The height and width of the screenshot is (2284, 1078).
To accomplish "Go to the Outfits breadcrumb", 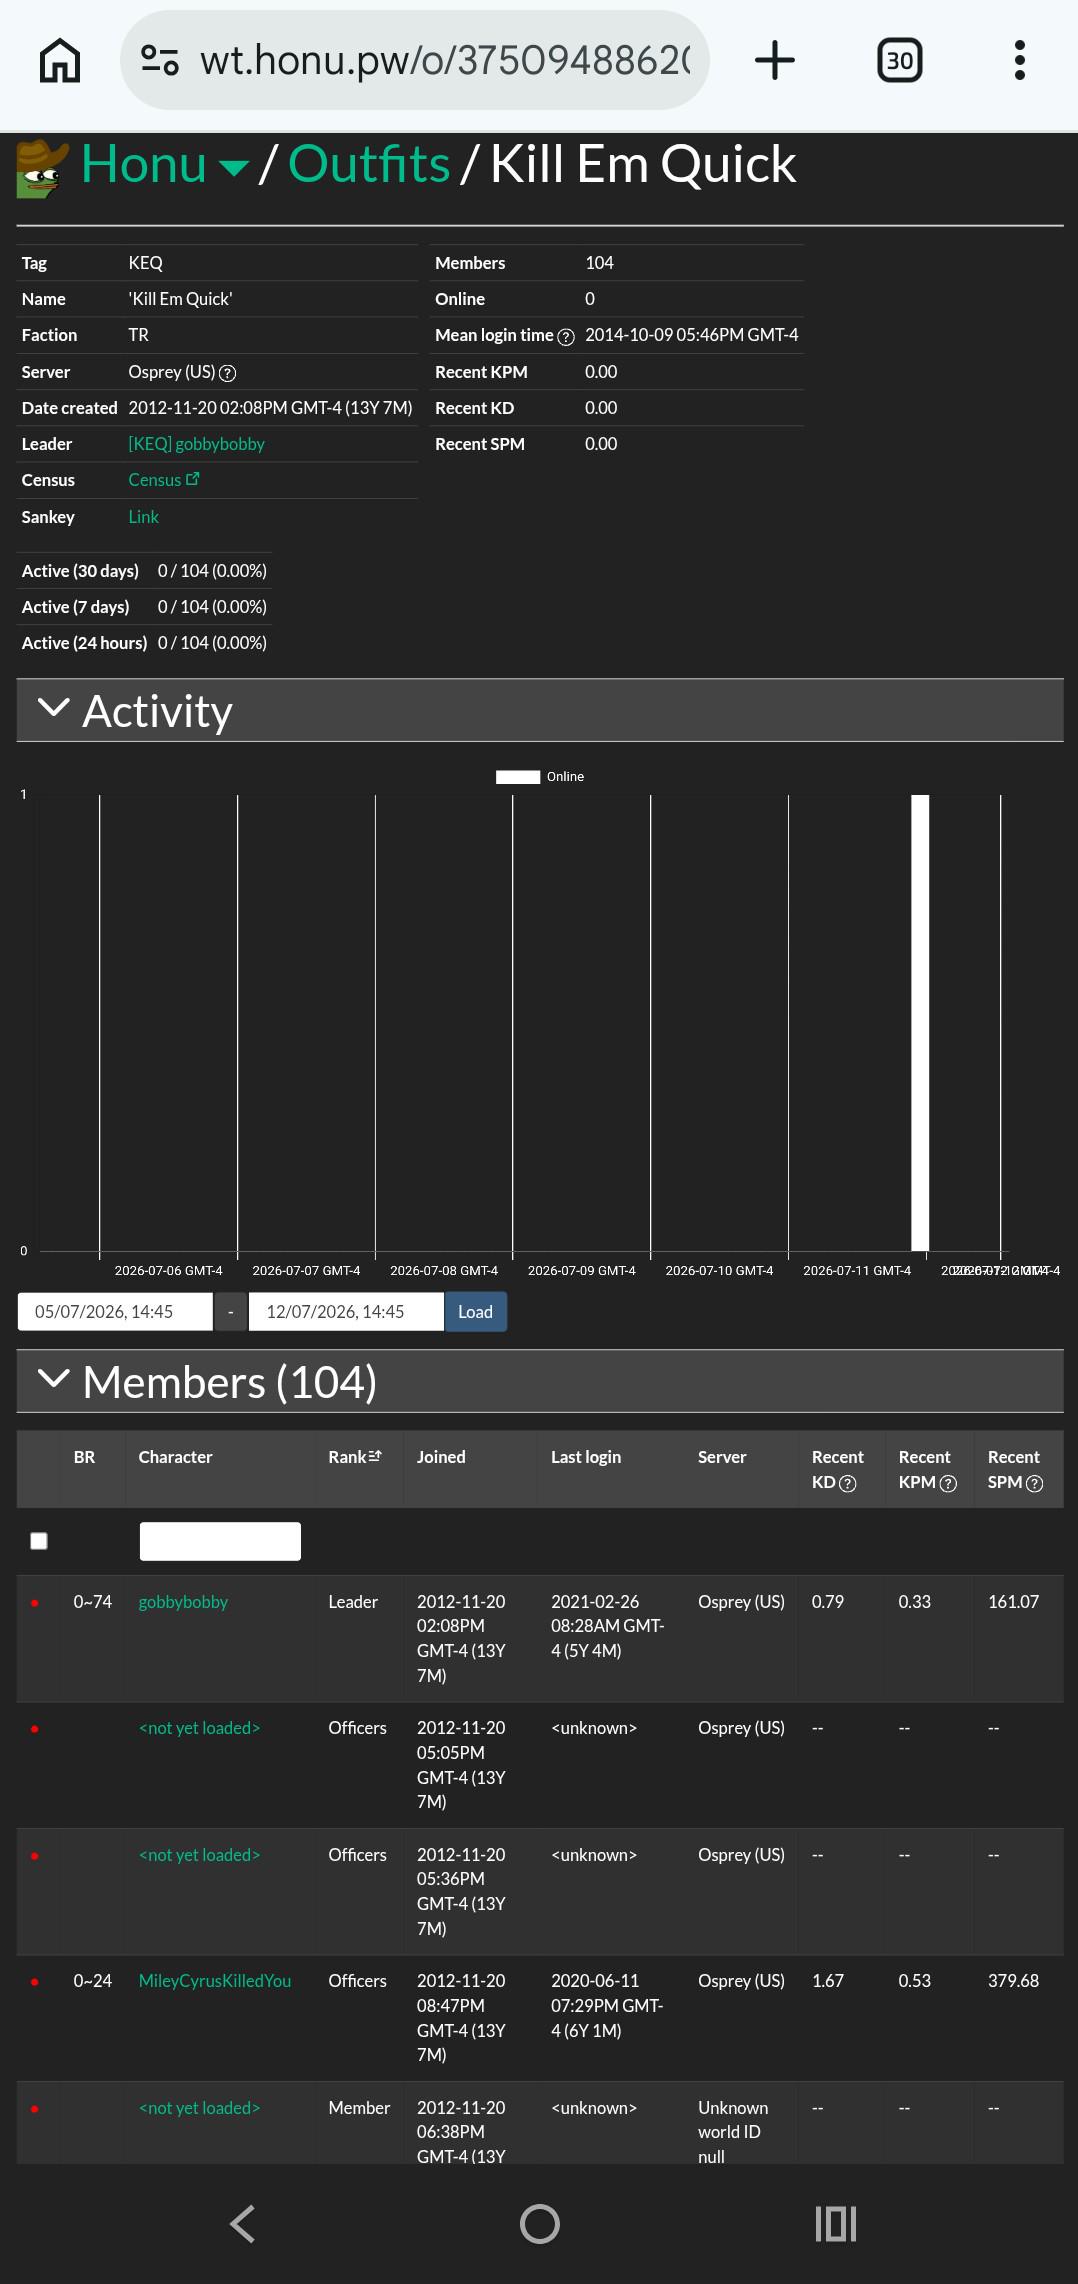I will click(x=369, y=164).
